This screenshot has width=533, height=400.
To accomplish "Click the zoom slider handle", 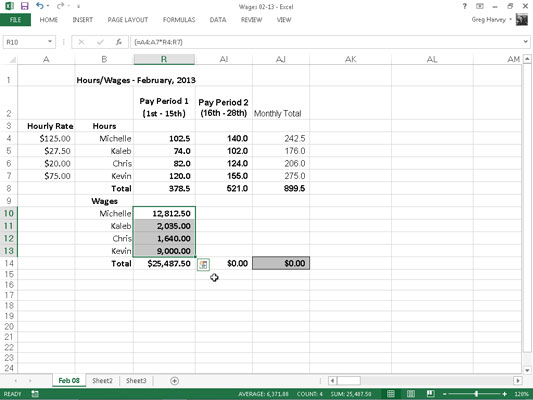I will click(x=476, y=394).
